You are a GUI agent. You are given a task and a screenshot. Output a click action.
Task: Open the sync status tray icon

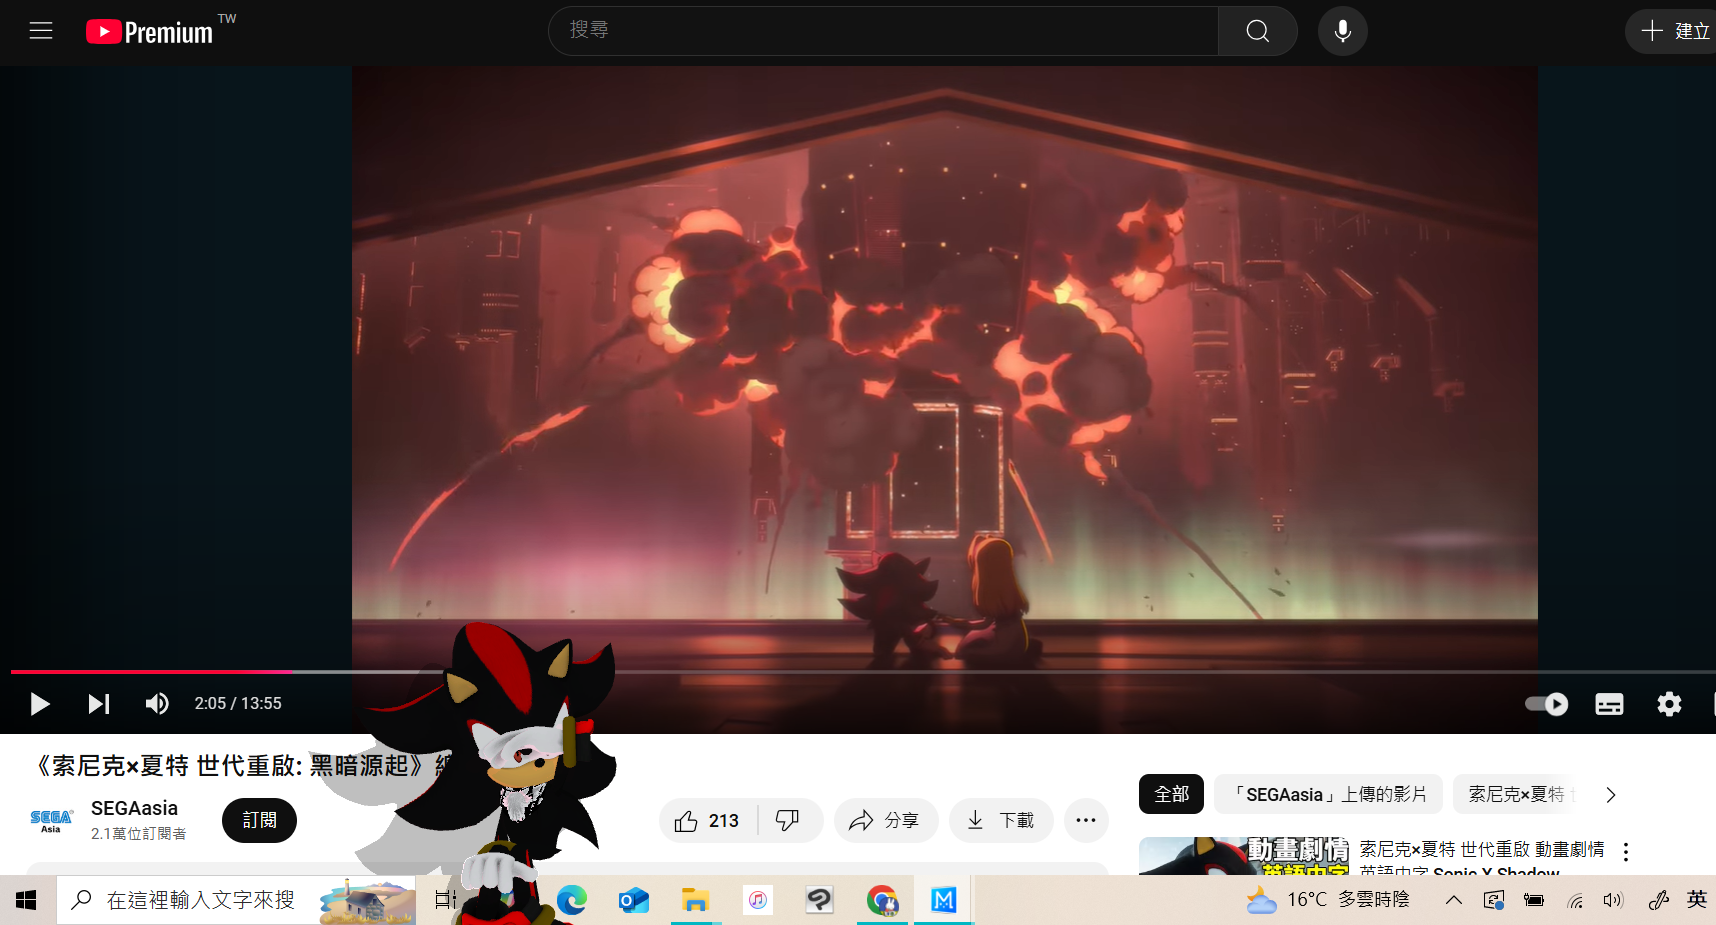point(1494,900)
